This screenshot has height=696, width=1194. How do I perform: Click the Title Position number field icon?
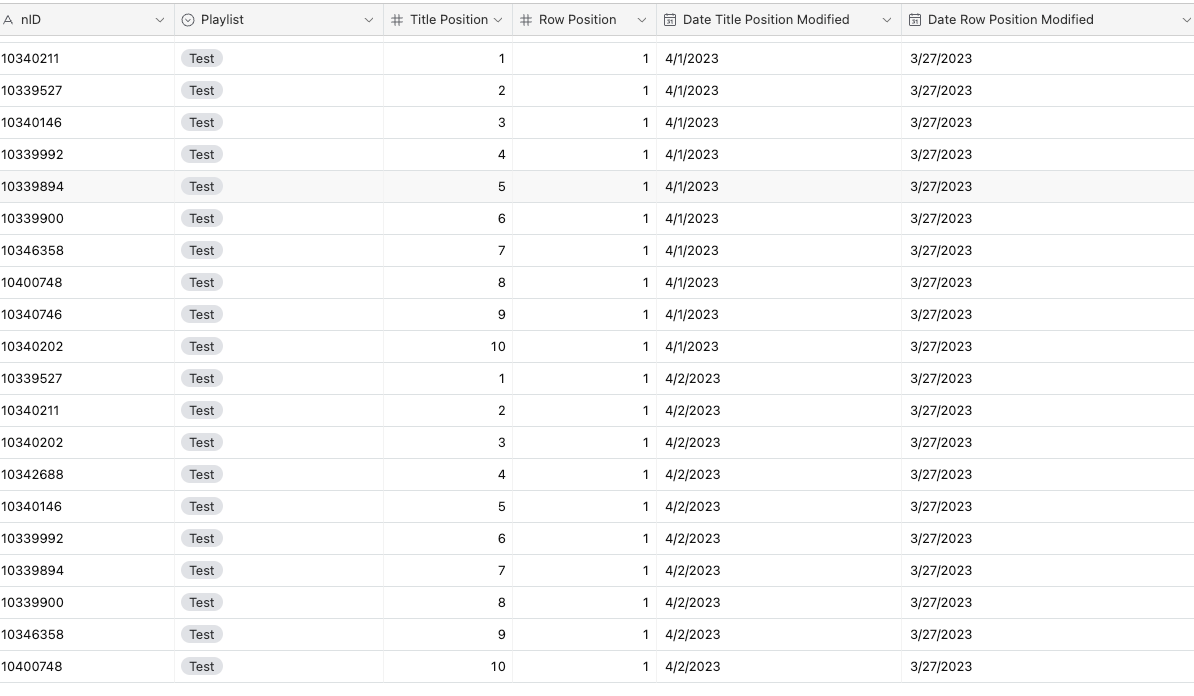(x=397, y=20)
